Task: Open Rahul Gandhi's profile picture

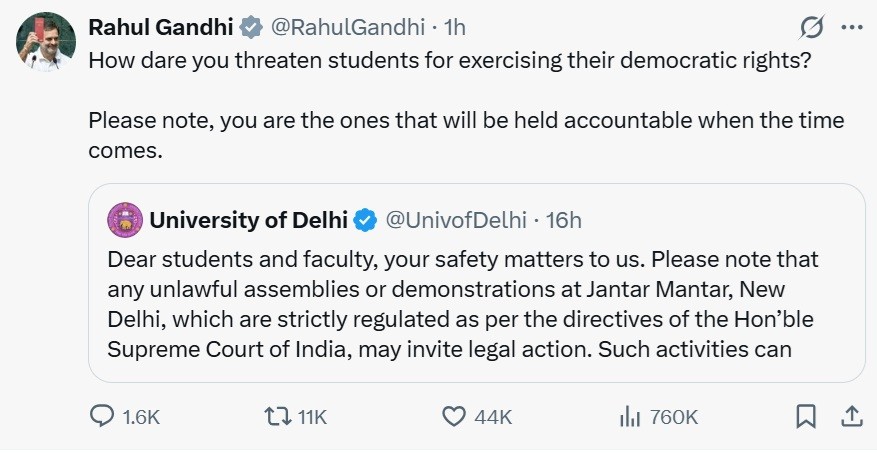Action: coord(46,42)
